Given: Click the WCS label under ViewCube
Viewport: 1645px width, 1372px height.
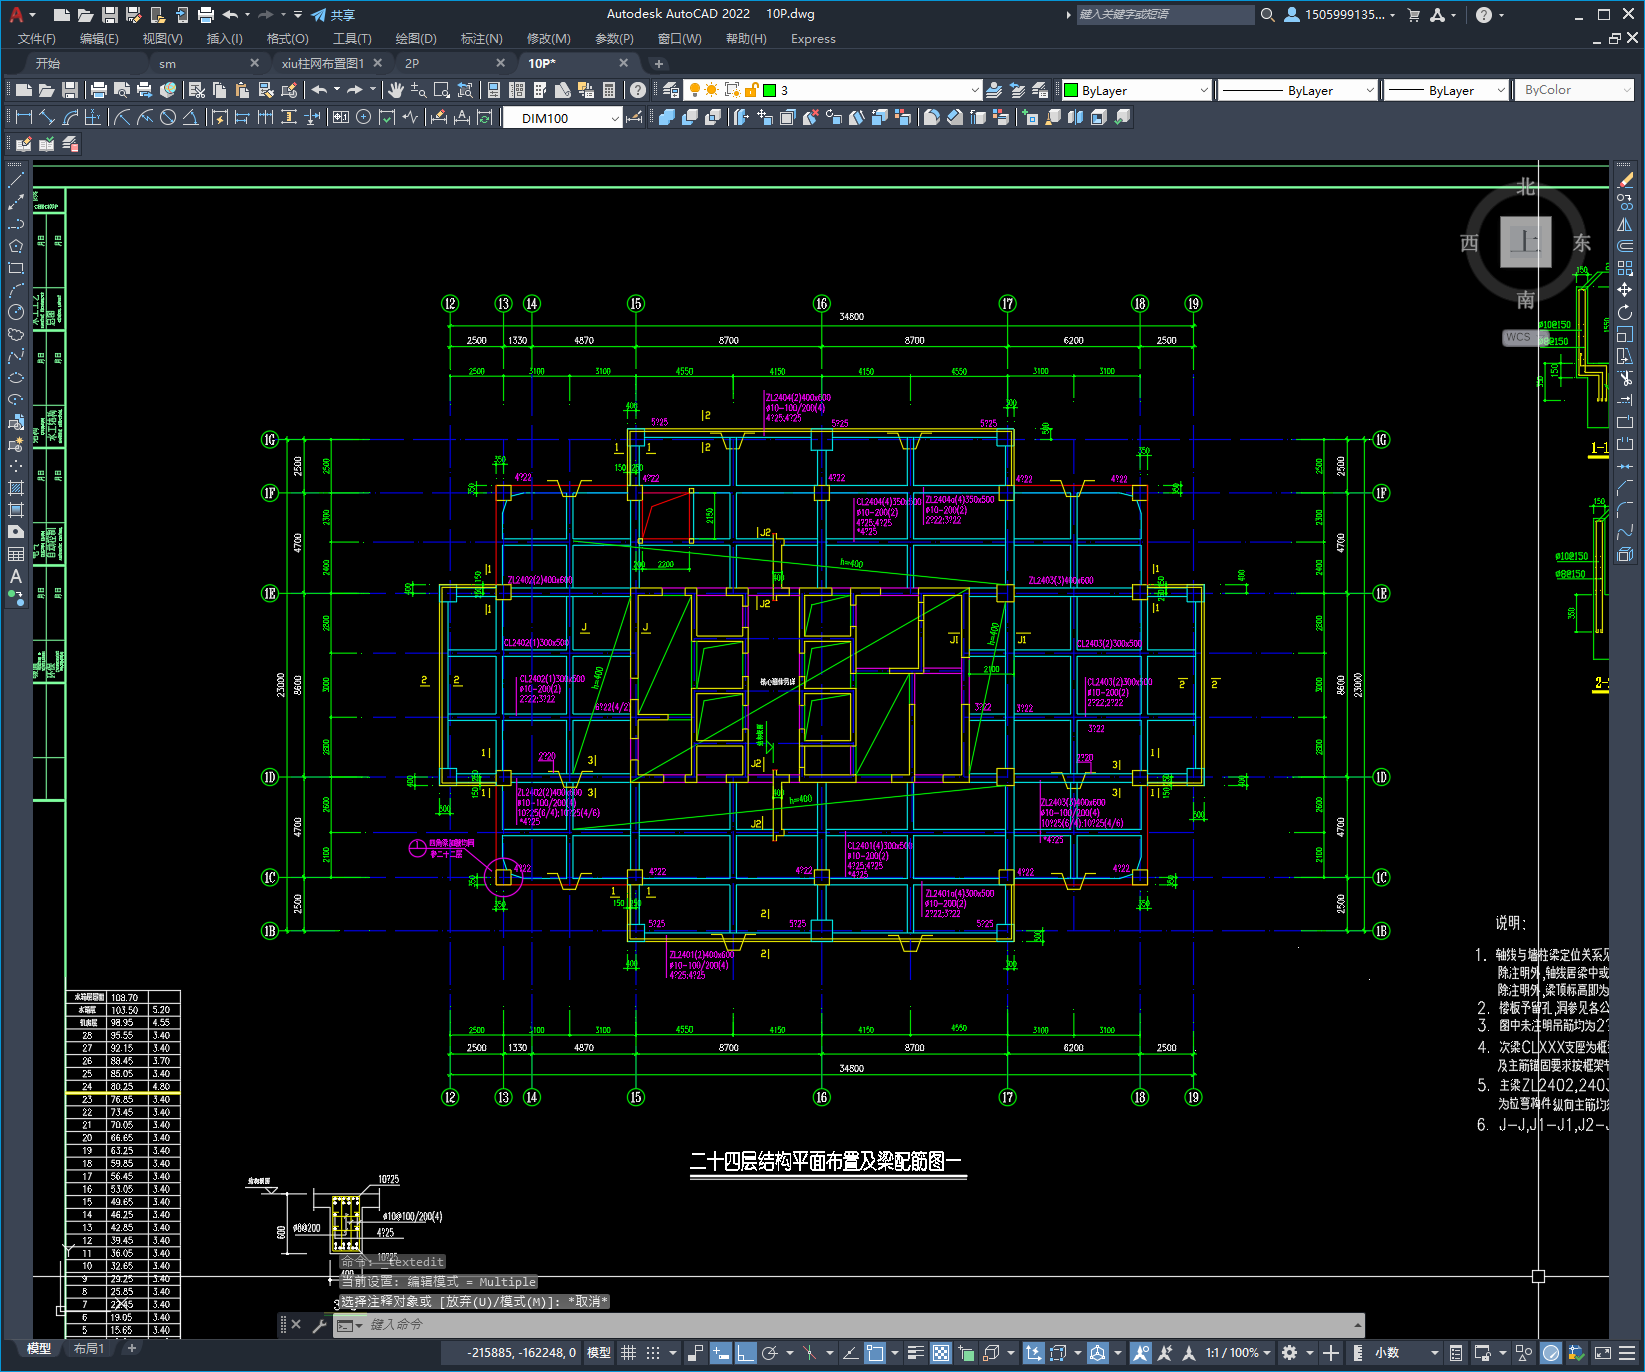Looking at the screenshot, I should (x=1518, y=337).
